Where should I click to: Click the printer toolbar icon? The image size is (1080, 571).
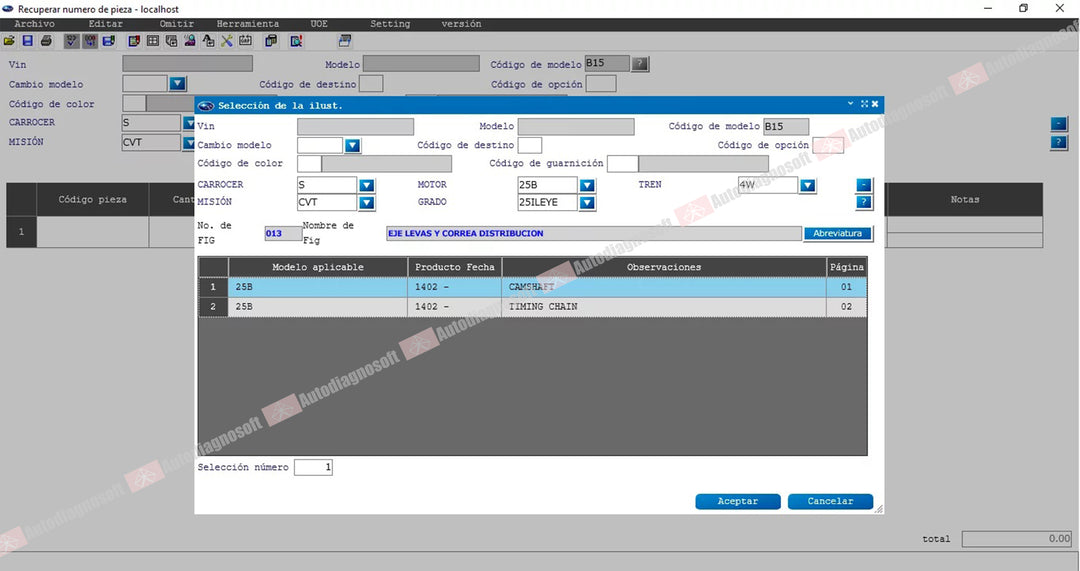46,41
